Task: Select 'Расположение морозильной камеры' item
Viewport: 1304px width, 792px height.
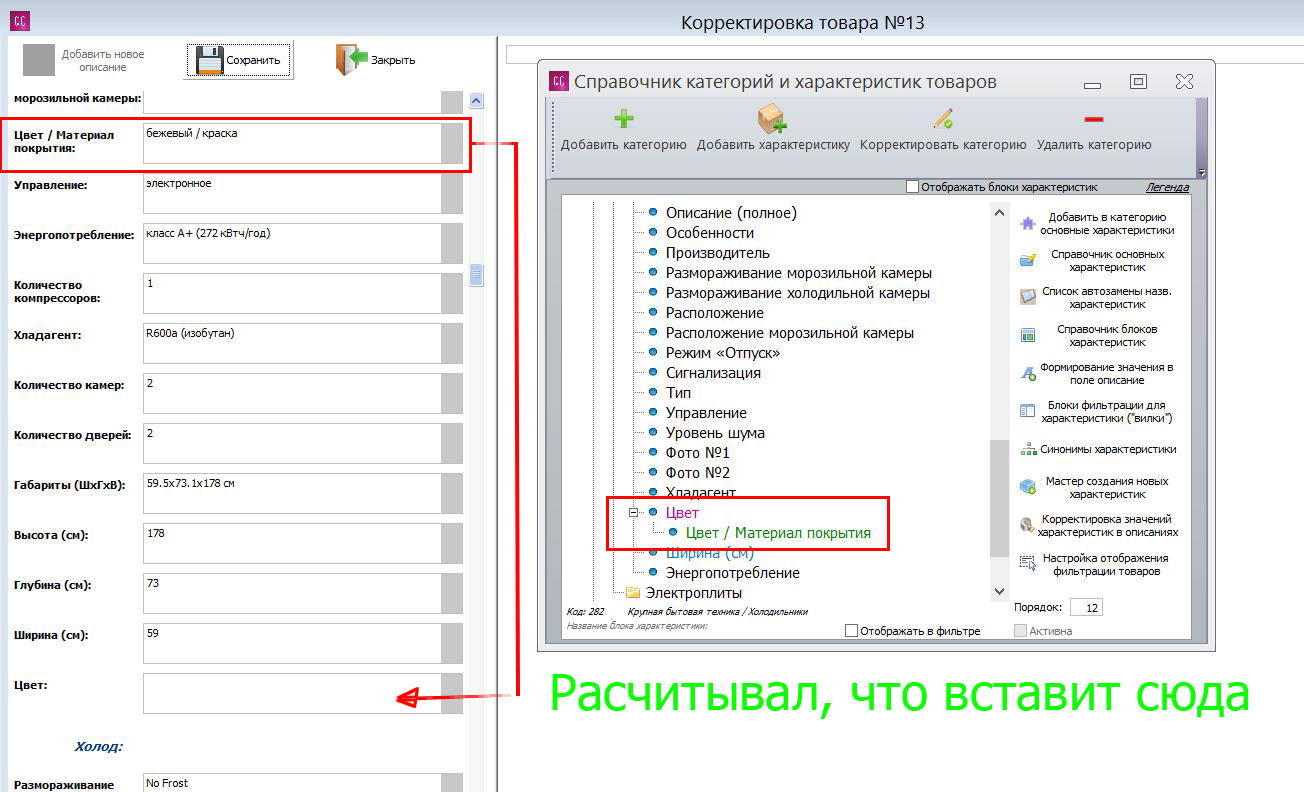Action: click(x=790, y=333)
